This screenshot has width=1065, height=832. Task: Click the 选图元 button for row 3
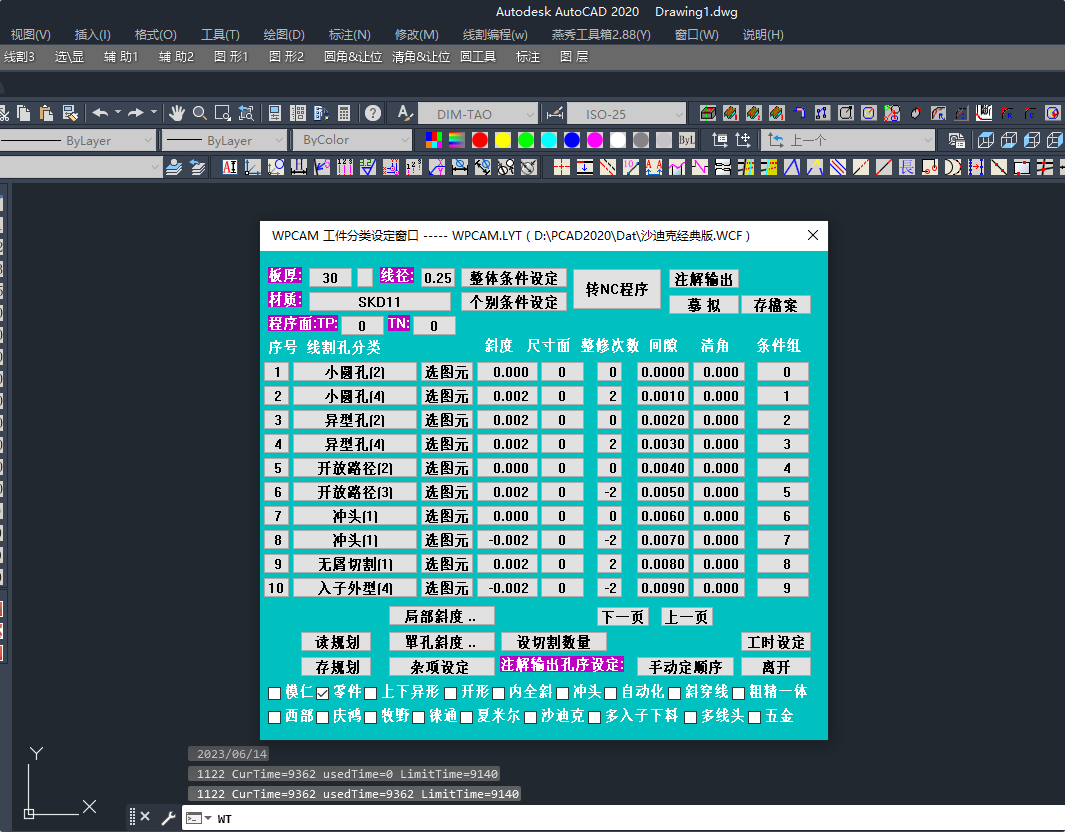446,420
